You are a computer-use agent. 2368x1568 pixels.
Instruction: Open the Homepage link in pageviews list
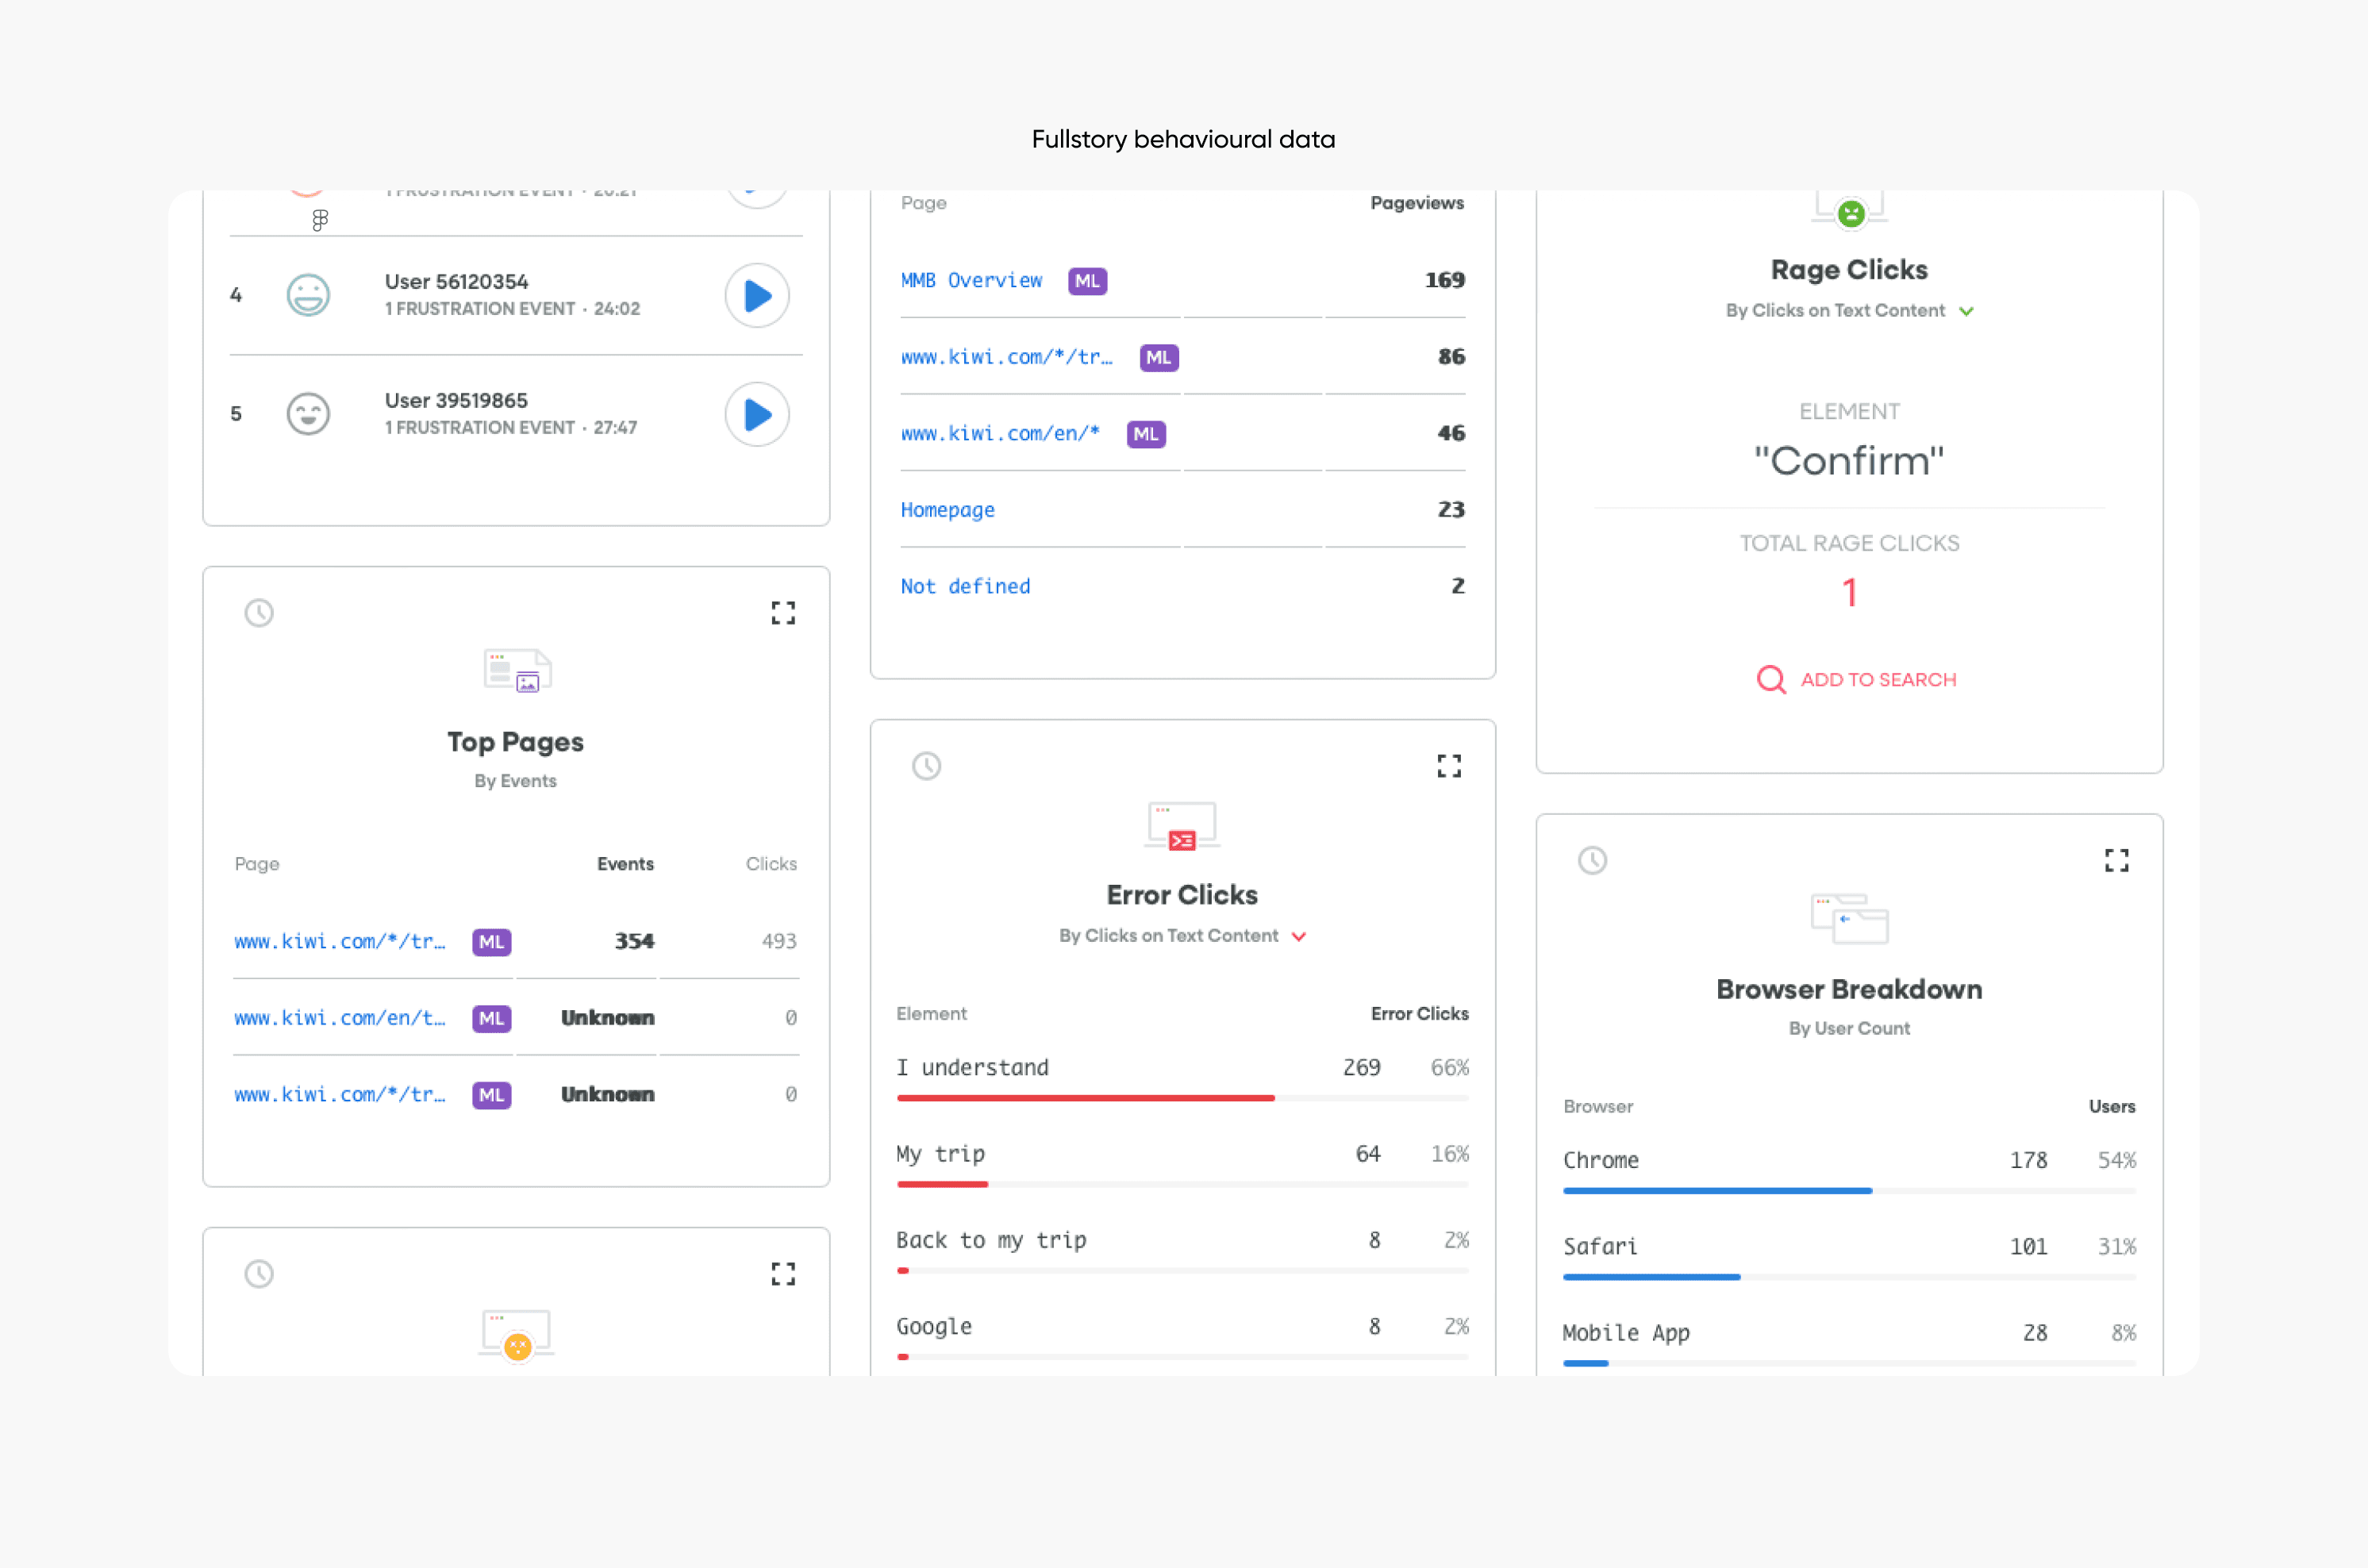pyautogui.click(x=947, y=510)
